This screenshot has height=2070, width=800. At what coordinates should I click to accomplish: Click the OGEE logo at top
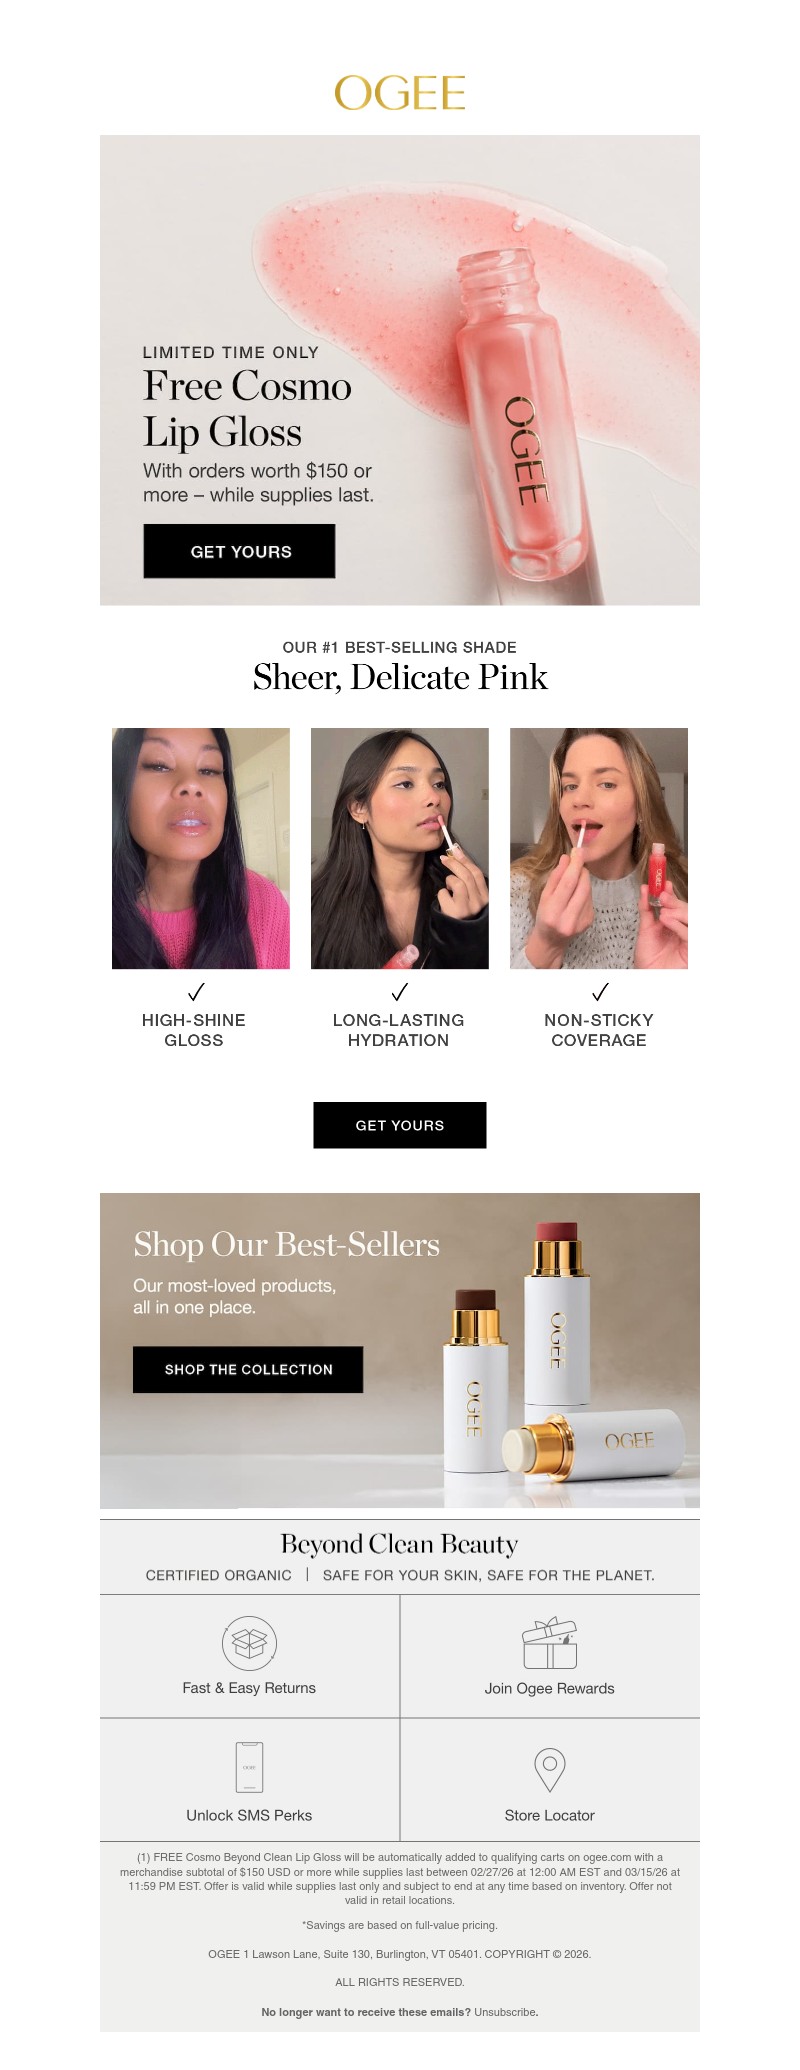400,93
